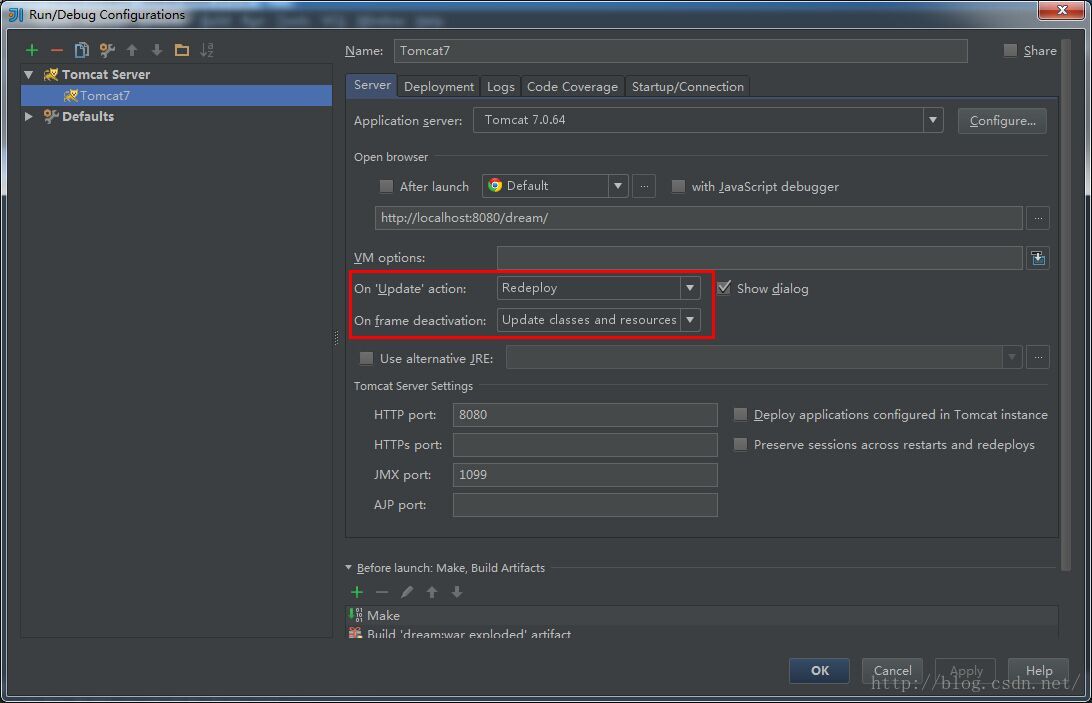This screenshot has height=703, width=1092.
Task: Switch to the Server tab
Action: 372,85
